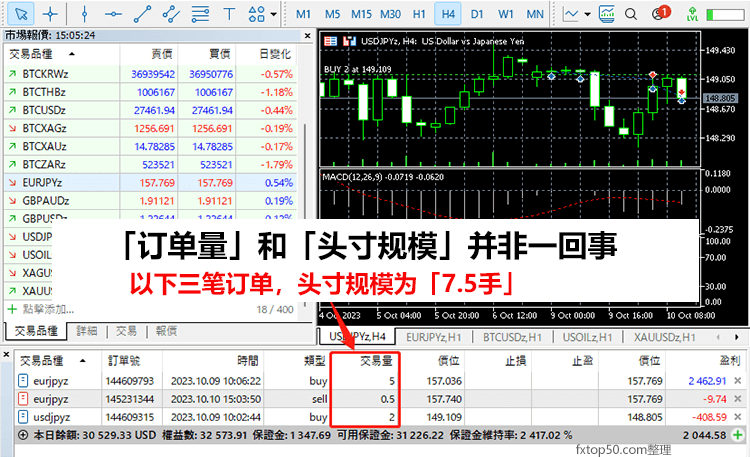The width and height of the screenshot is (750, 457).
Task: Toggle the H4 timeframe button
Action: point(448,14)
